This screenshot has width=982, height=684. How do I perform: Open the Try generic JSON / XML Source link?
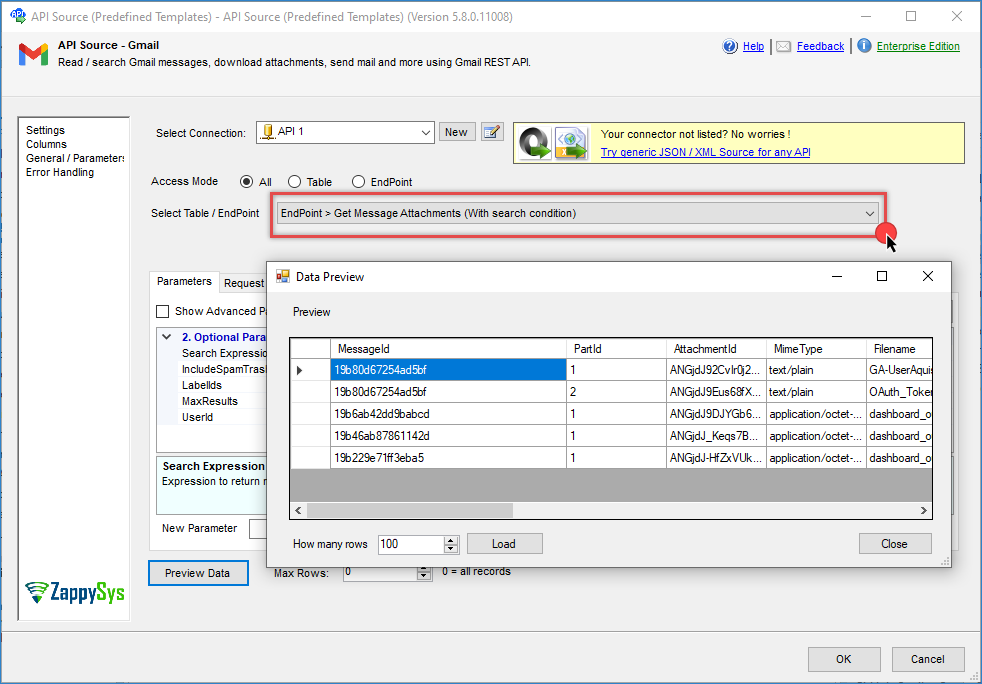click(705, 152)
